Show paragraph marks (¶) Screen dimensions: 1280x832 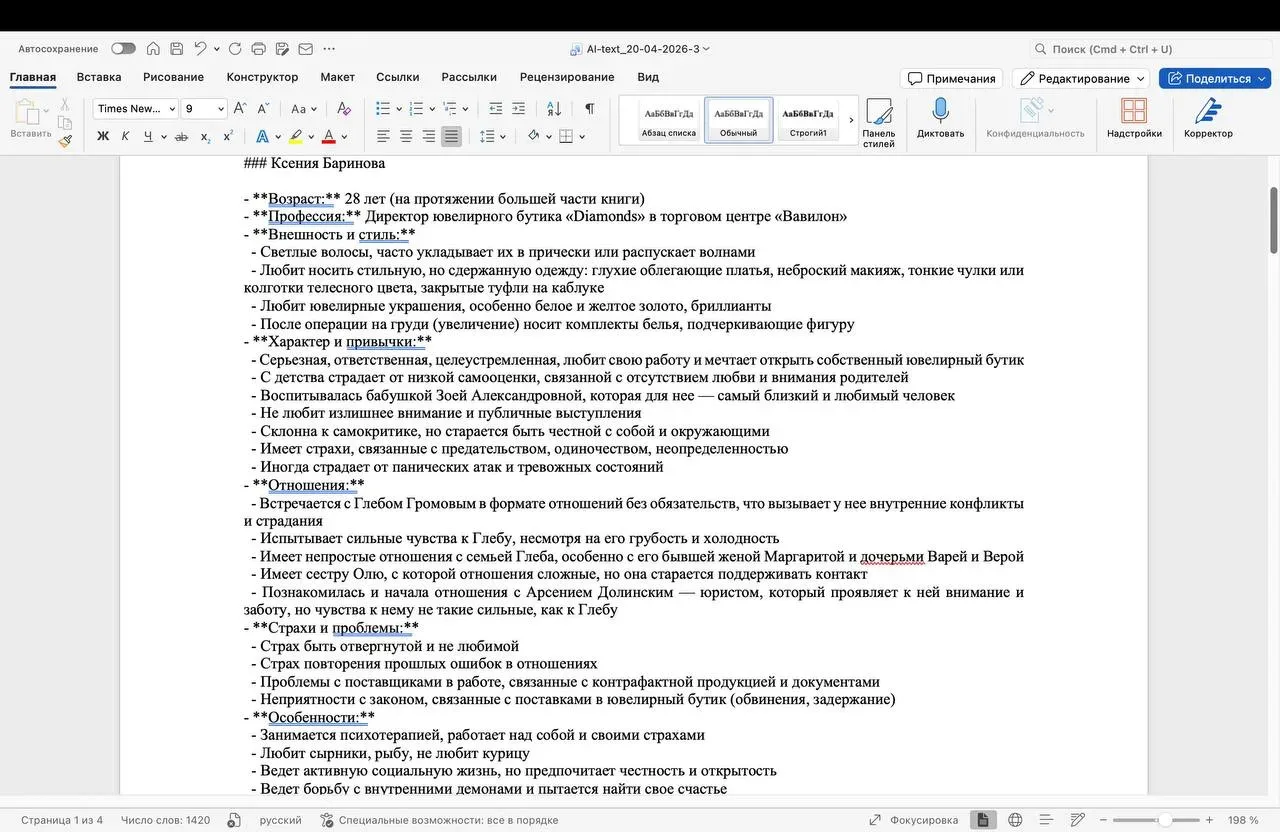589,109
